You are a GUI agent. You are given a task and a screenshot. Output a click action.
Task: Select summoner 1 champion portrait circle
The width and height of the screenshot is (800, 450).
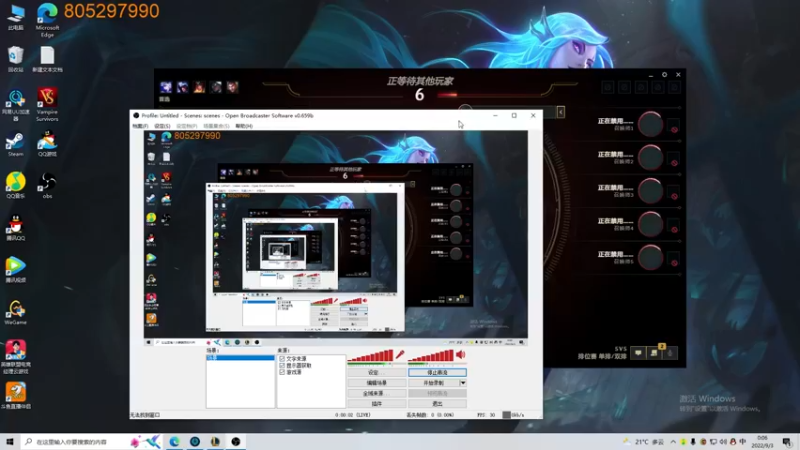pyautogui.click(x=651, y=124)
